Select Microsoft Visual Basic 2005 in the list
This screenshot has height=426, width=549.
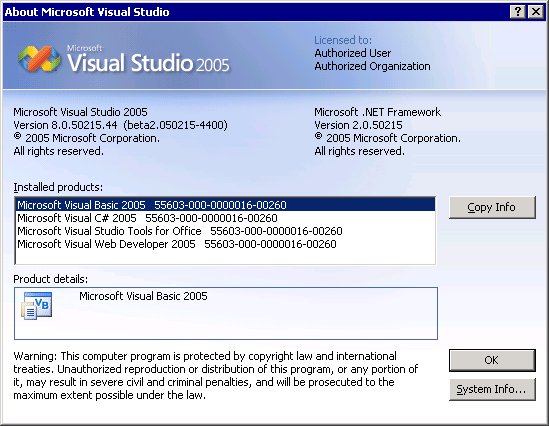pos(225,205)
